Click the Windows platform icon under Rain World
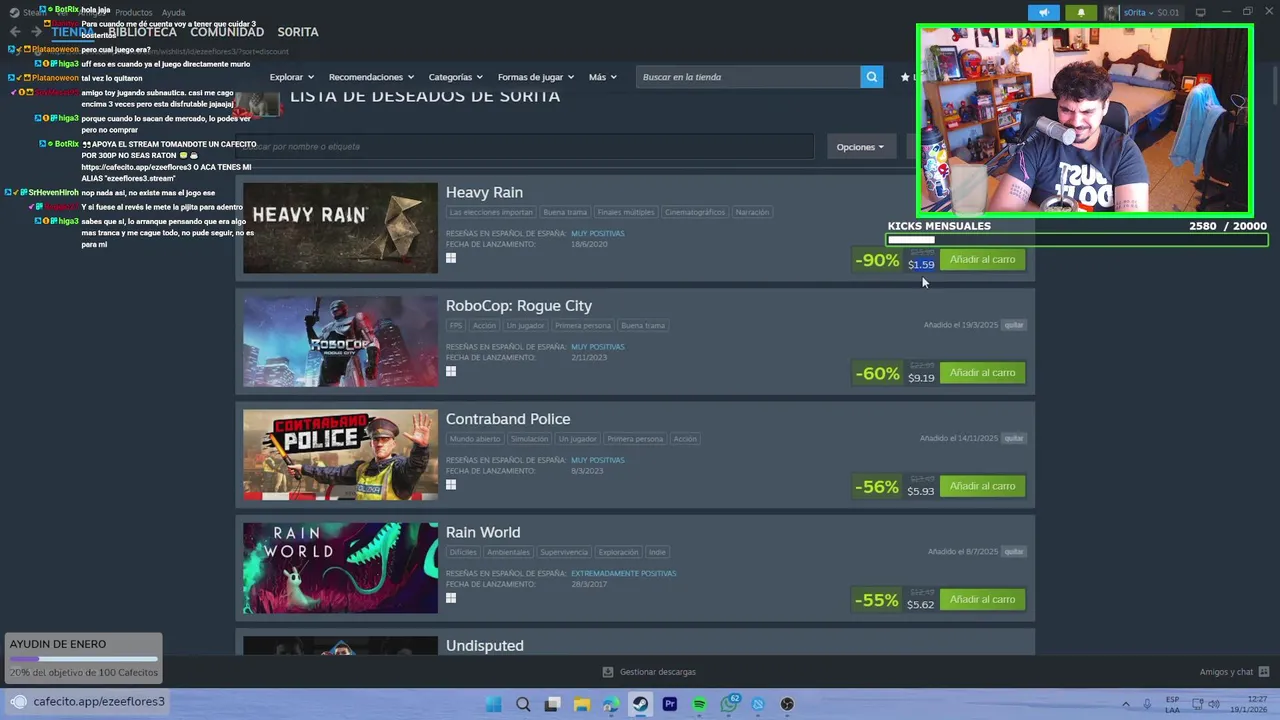Image resolution: width=1280 pixels, height=720 pixels. [451, 598]
